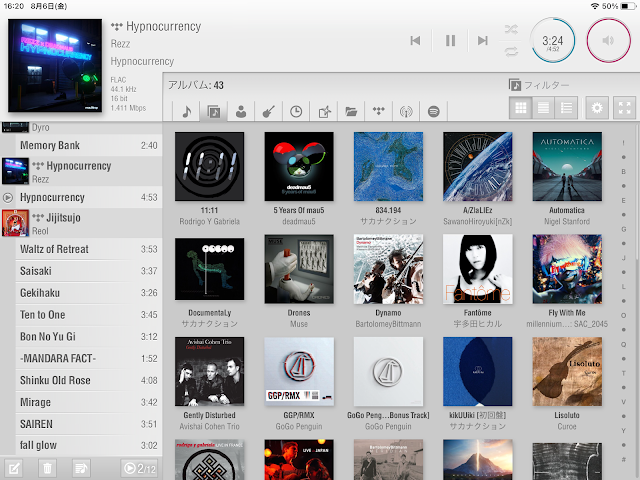
Task: Open the History tab with the clock icon
Action: [x=296, y=111]
